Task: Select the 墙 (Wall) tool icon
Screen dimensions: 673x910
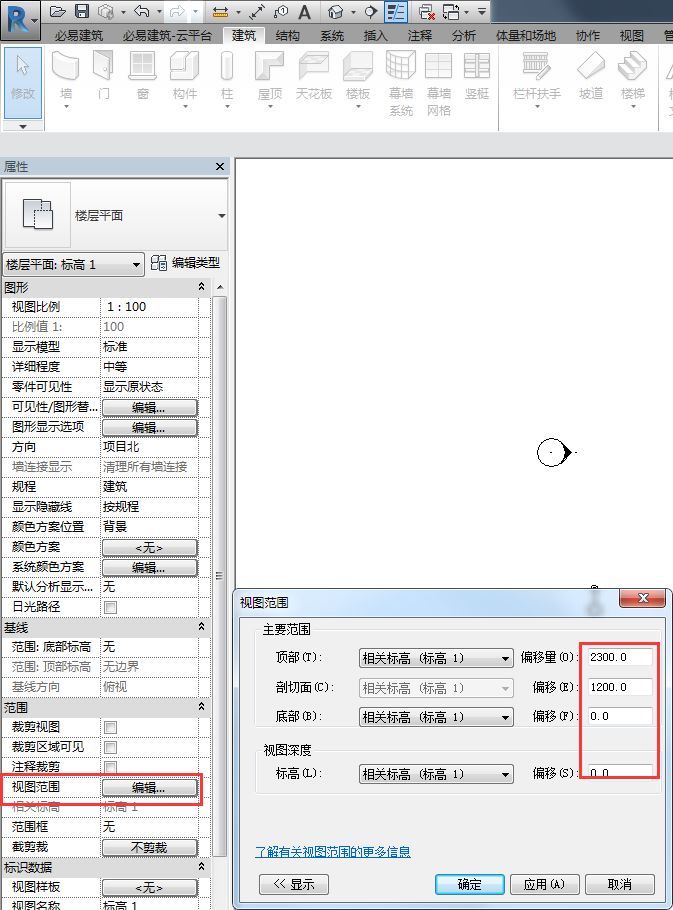Action: click(x=66, y=68)
